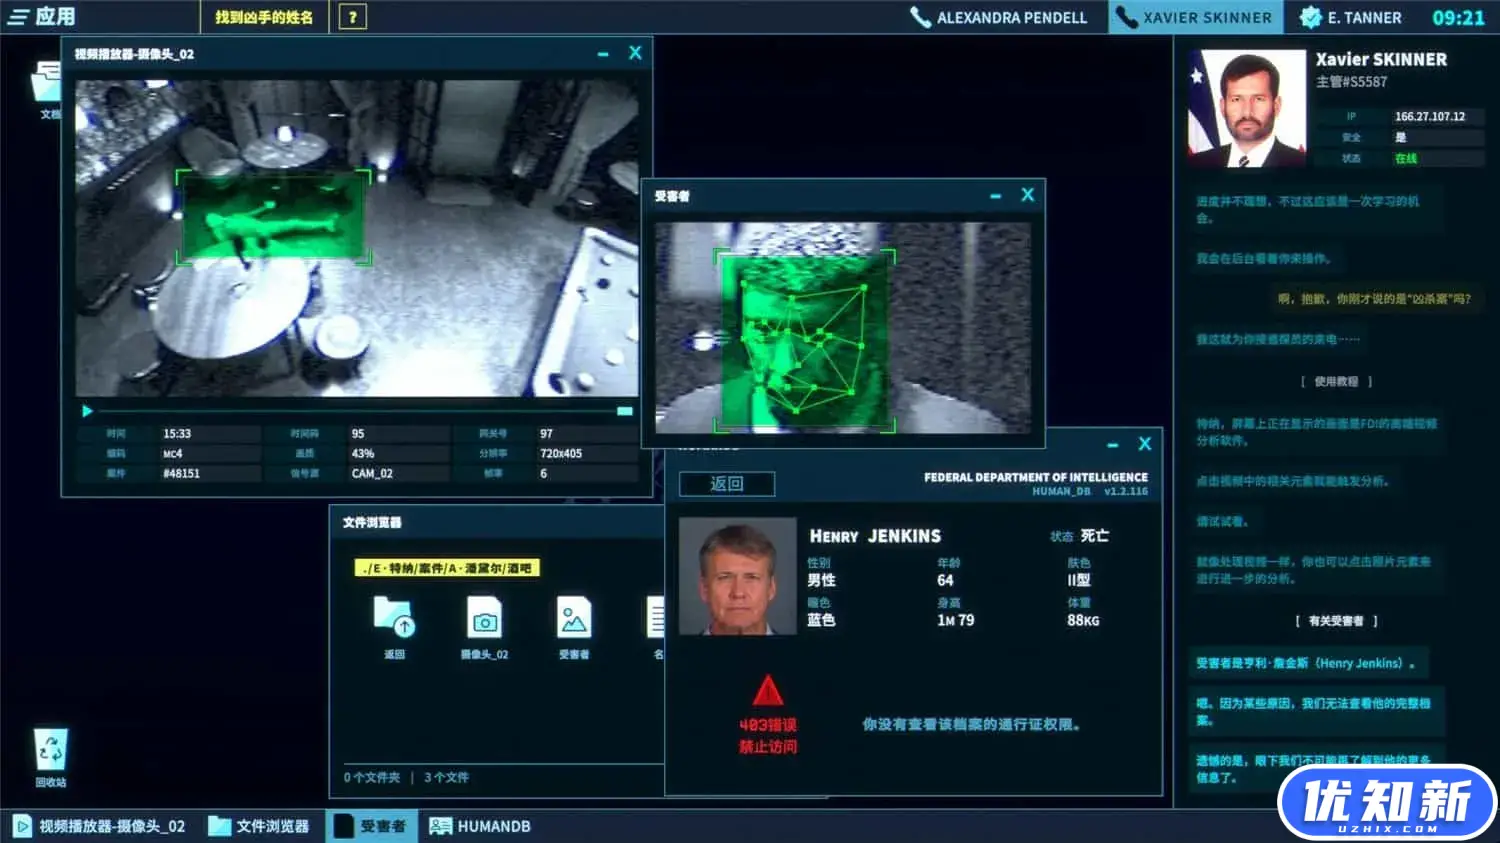Click the question mark help button
Viewport: 1500px width, 843px height.
(352, 17)
